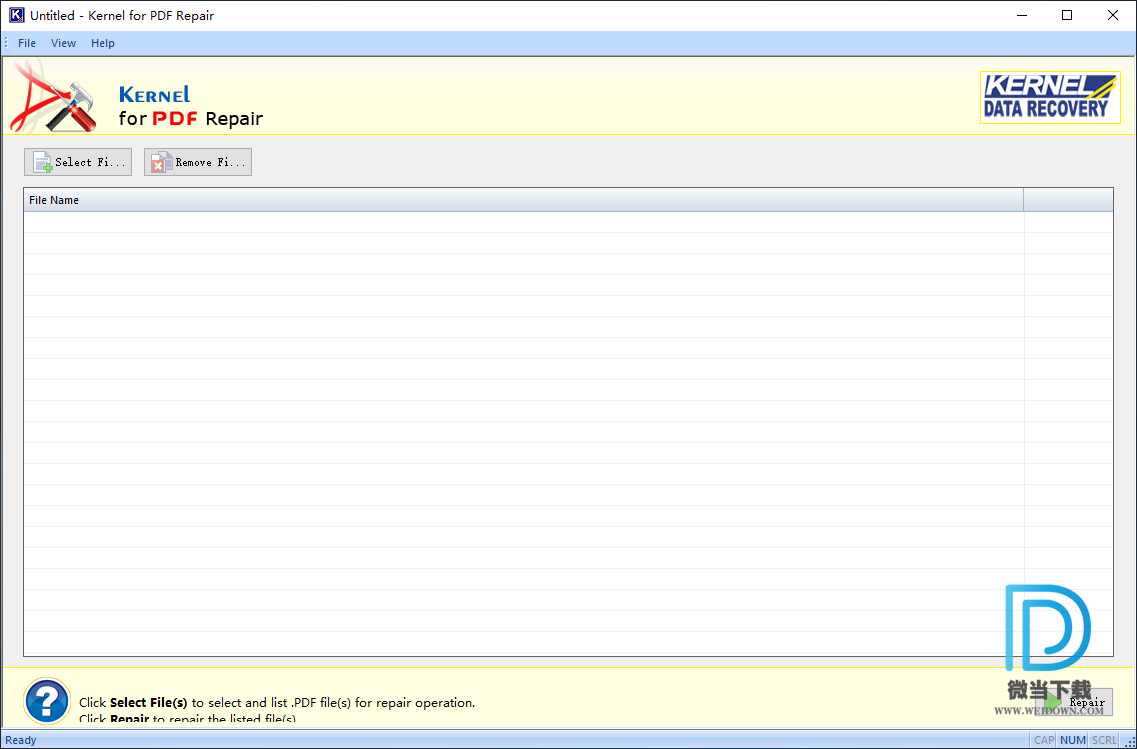Click the Kernel Data Recovery logo
Viewport: 1137px width, 749px height.
tap(1050, 97)
